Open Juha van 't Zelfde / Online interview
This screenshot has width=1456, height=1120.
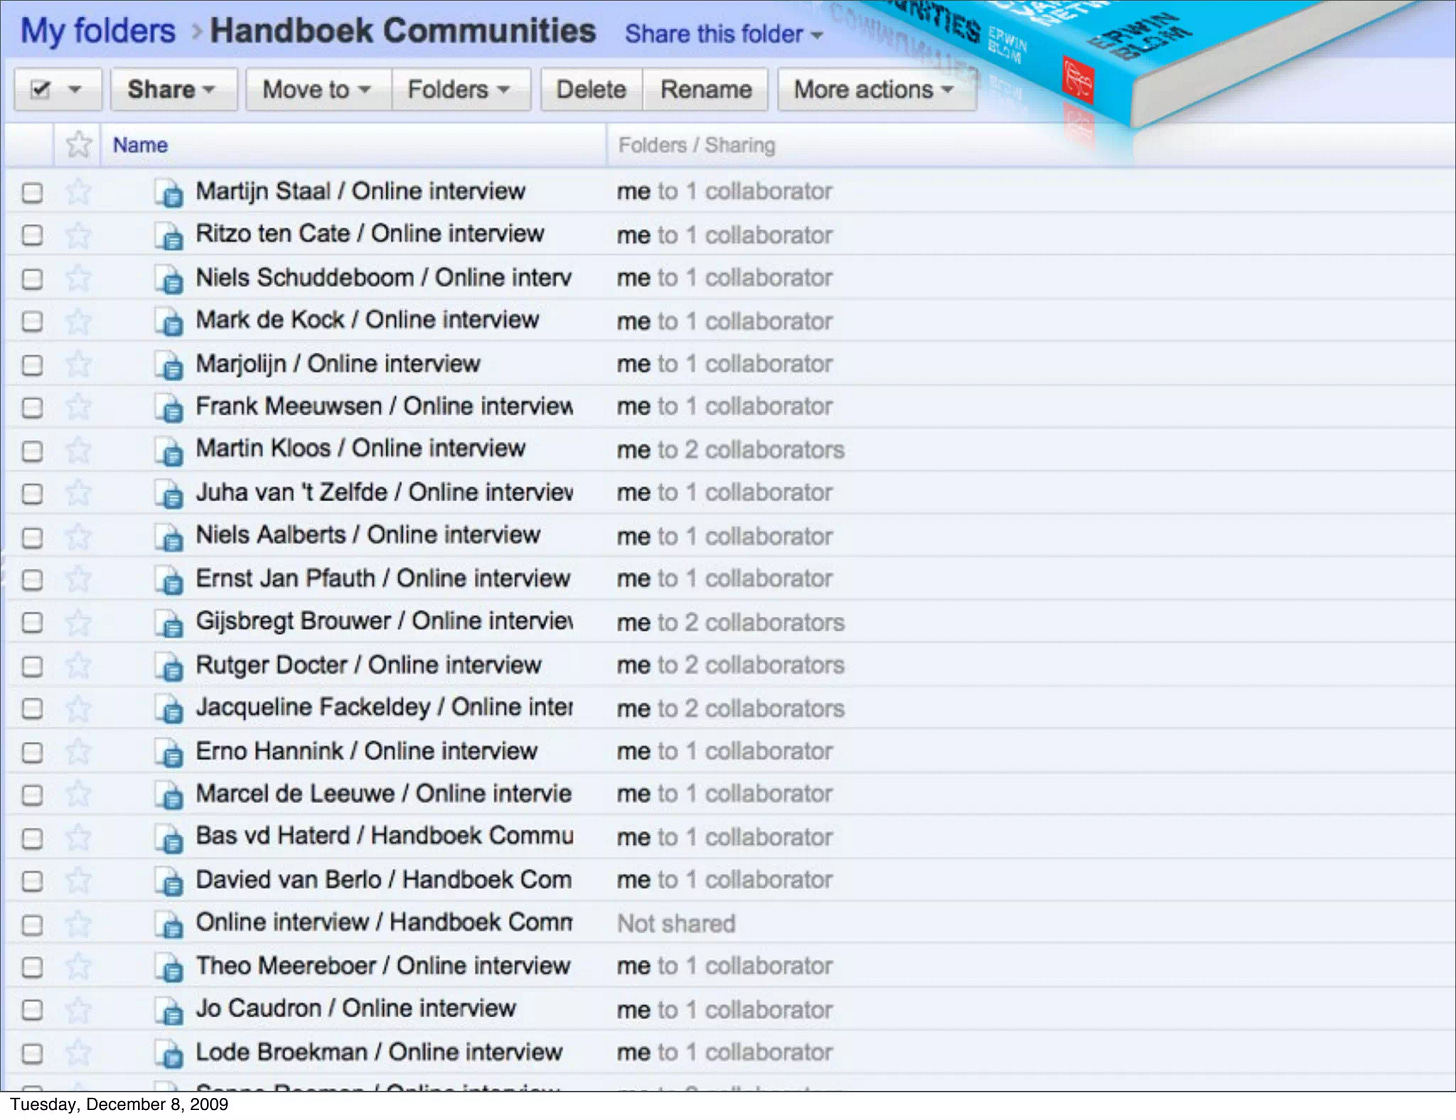click(x=384, y=492)
